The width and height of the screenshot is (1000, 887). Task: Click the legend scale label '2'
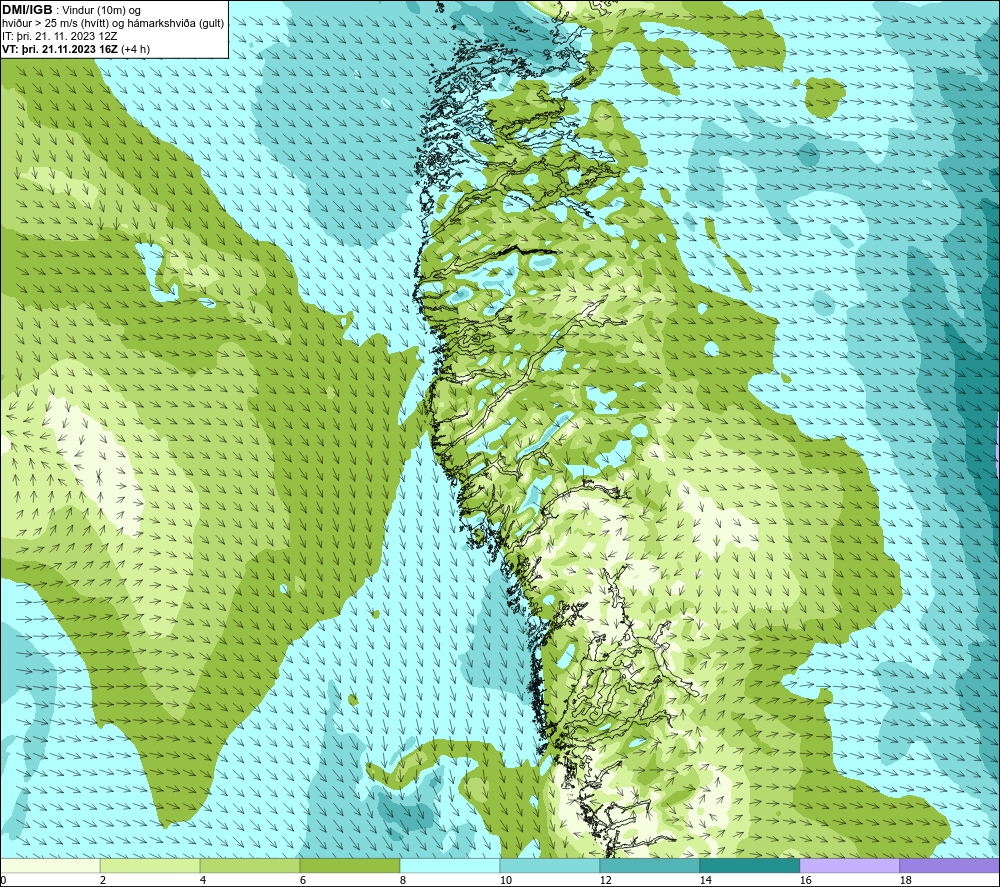tap(103, 880)
